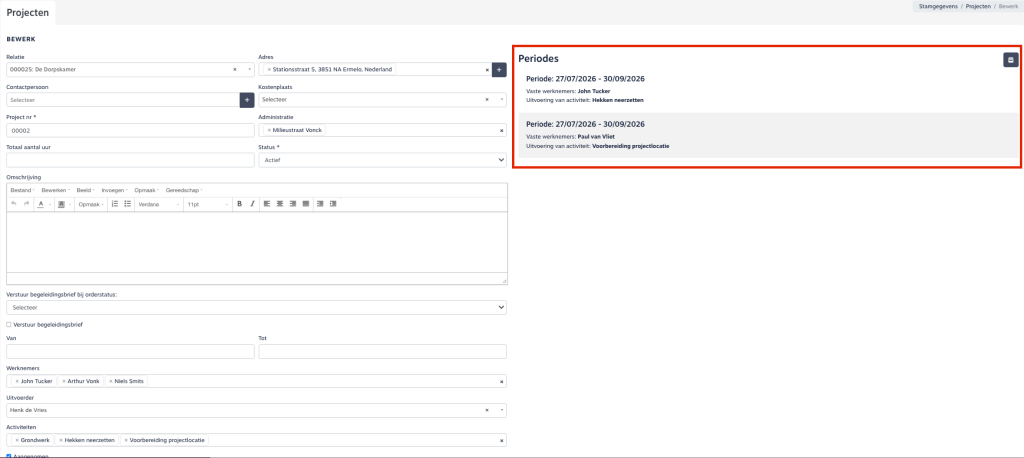Screen dimensions: 1024x458
Task: Open the Status dropdown showing Actief
Action: pyautogui.click(x=383, y=160)
